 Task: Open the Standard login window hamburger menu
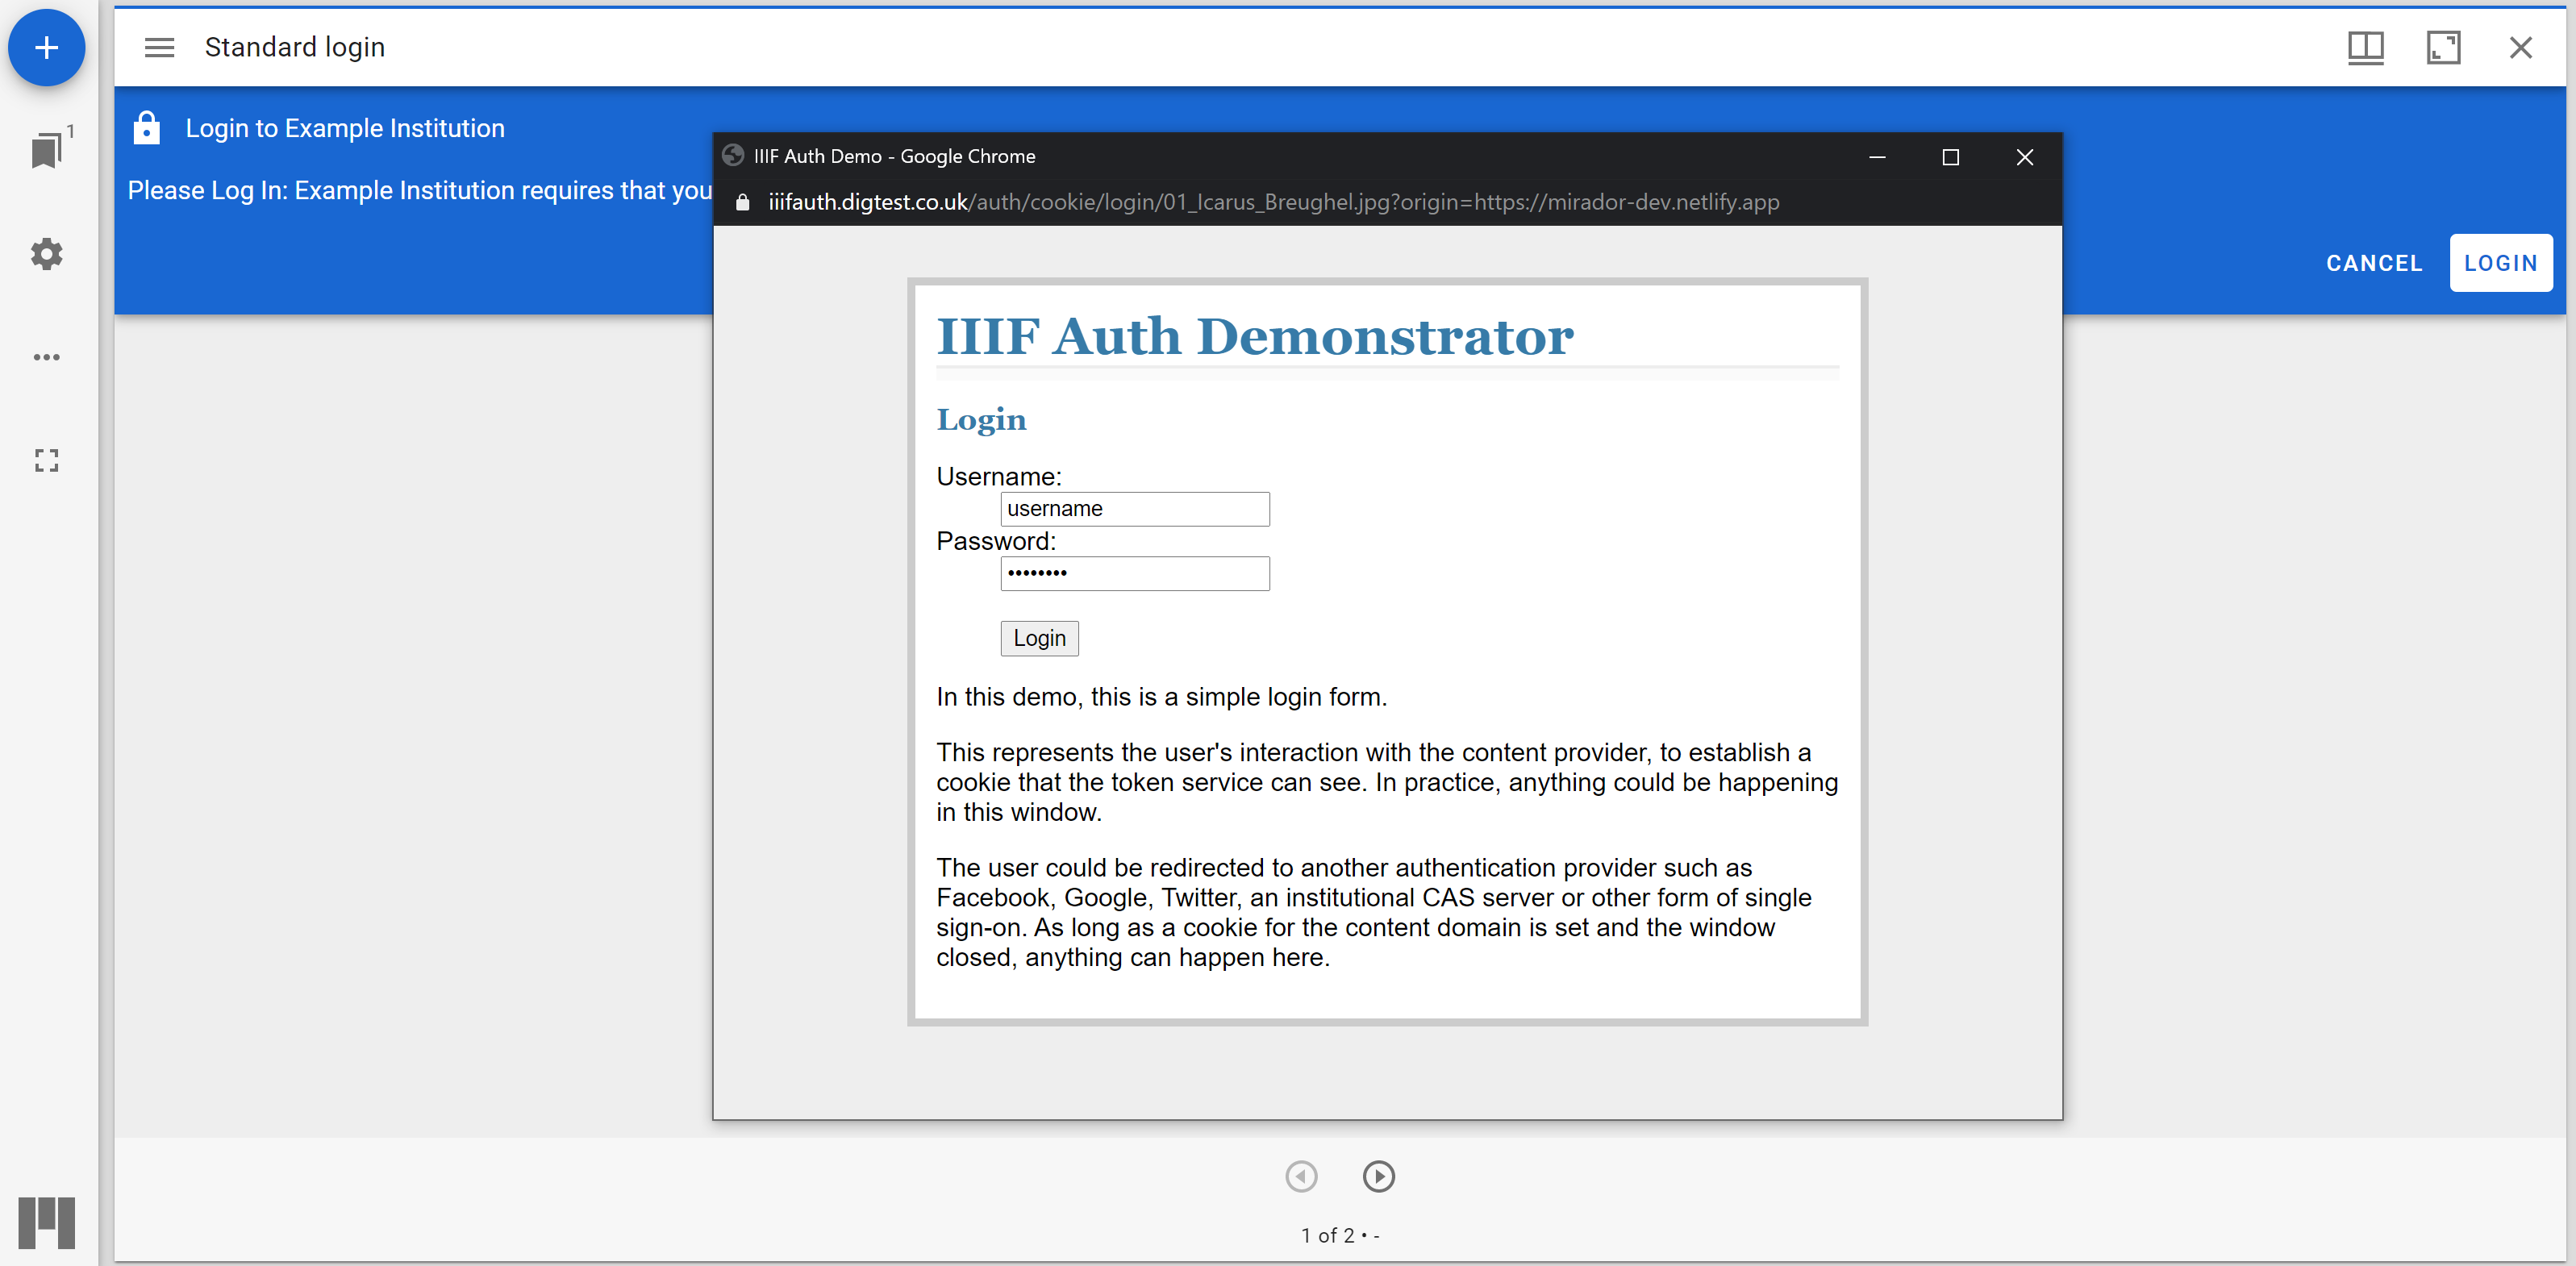point(159,47)
